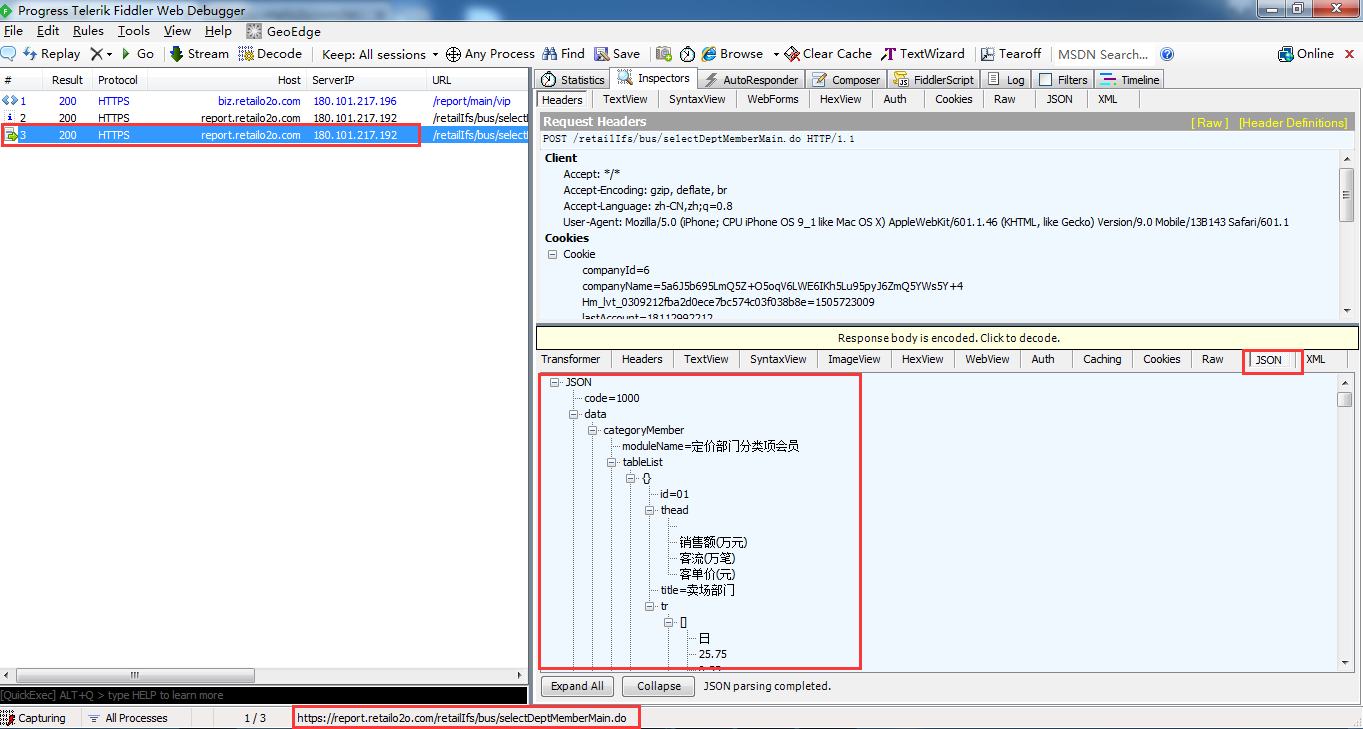Screen dimensions: 1363x729
Task: Collapse the tr node
Action: point(649,606)
